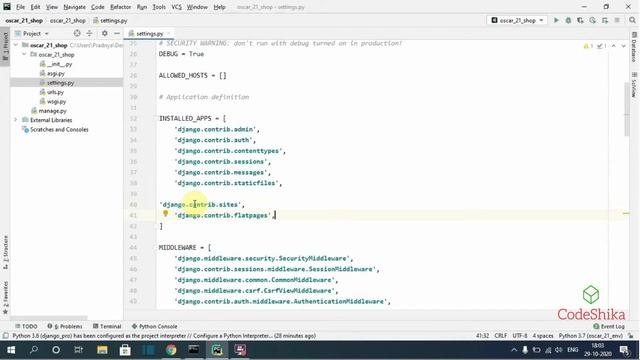Open the Tools menu

(x=159, y=7)
